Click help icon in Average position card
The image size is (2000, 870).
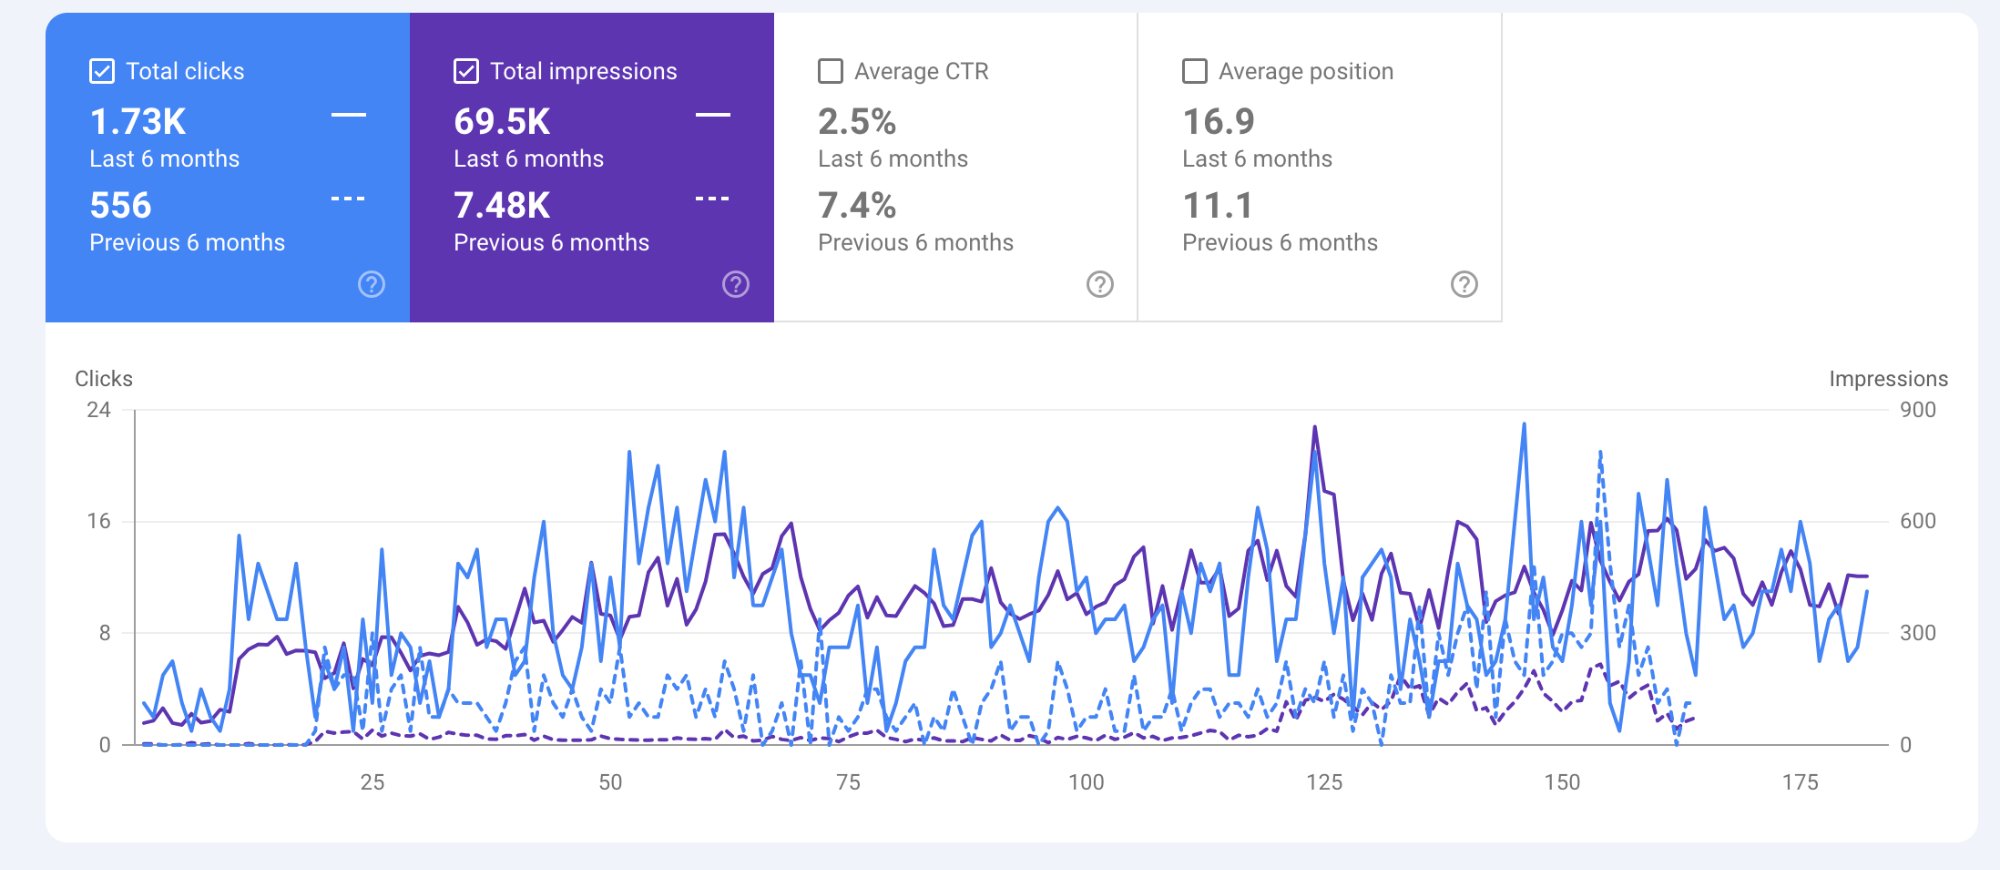(x=1464, y=285)
